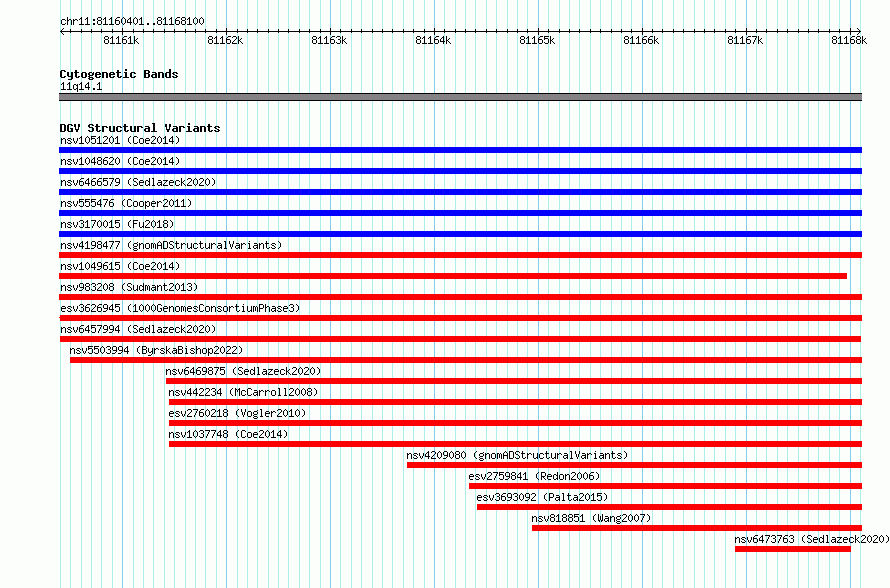Select the red bar under nsv442234
Image resolution: width=890 pixels, height=588 pixels.
(x=515, y=402)
